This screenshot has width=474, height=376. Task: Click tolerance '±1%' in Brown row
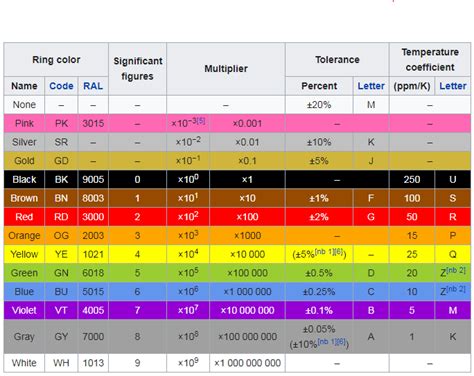[x=319, y=198]
